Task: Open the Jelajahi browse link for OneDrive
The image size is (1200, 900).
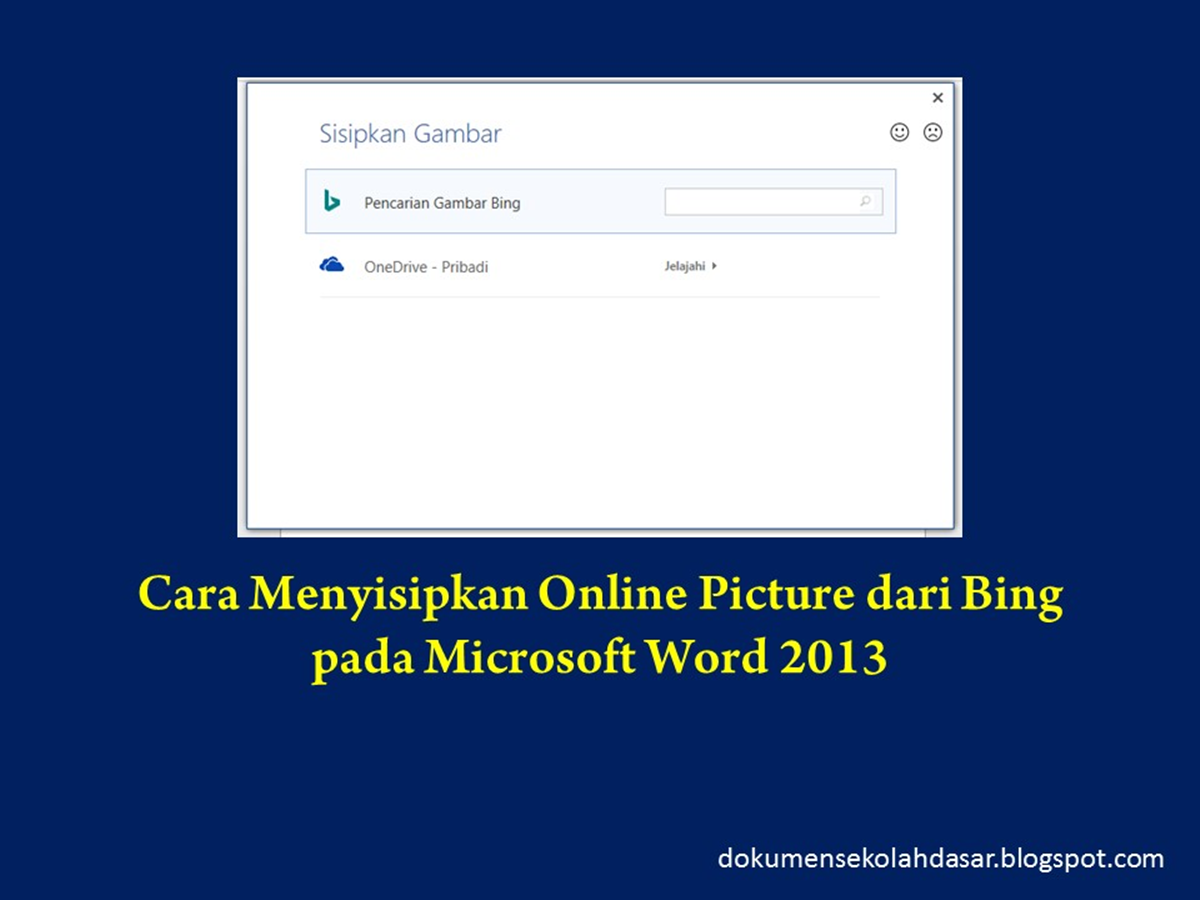Action: click(x=691, y=266)
